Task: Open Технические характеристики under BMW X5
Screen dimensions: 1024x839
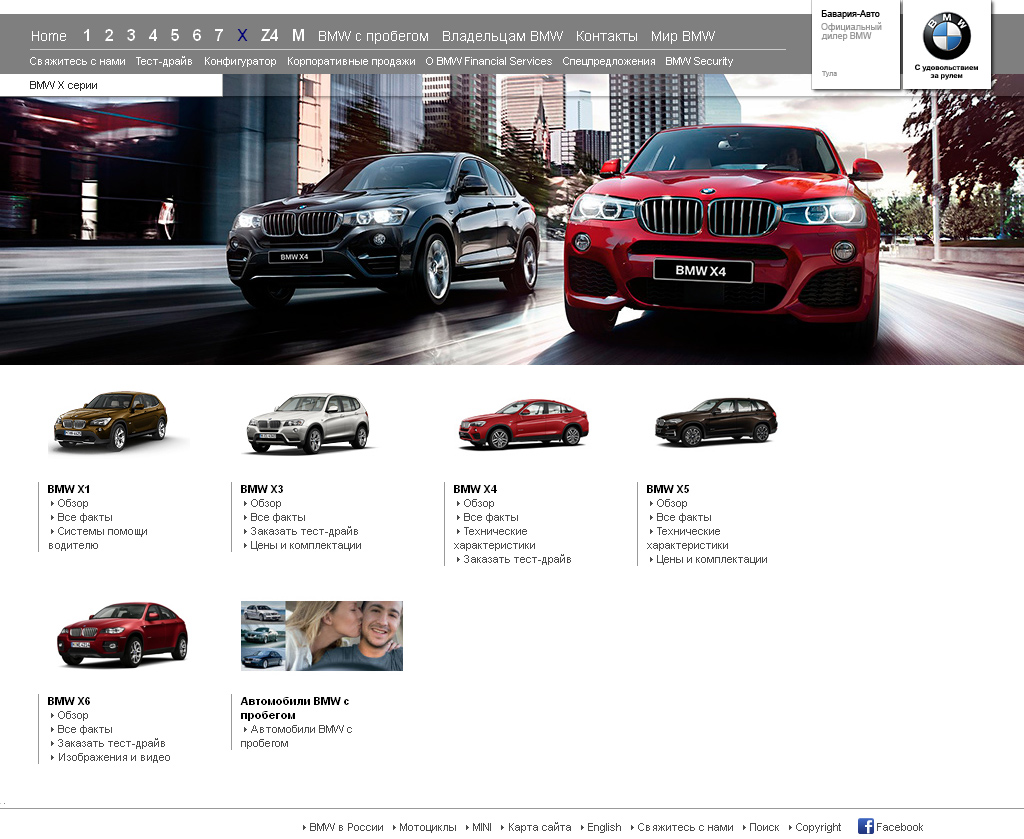Action: [x=687, y=538]
